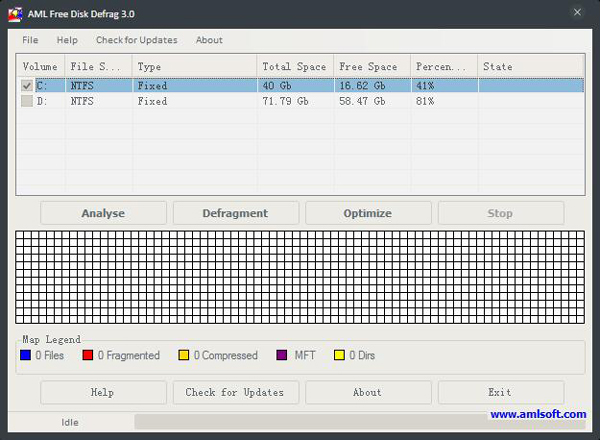This screenshot has width=600, height=440.
Task: Click the yellow Dirs legend swatch
Action: 339,355
